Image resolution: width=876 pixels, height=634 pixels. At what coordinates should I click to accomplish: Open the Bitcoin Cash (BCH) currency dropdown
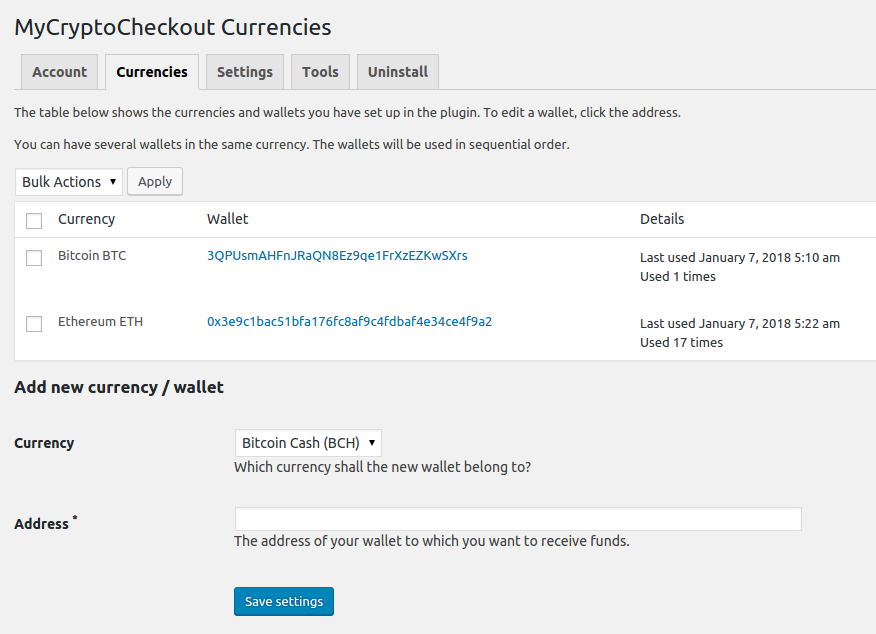tap(308, 443)
